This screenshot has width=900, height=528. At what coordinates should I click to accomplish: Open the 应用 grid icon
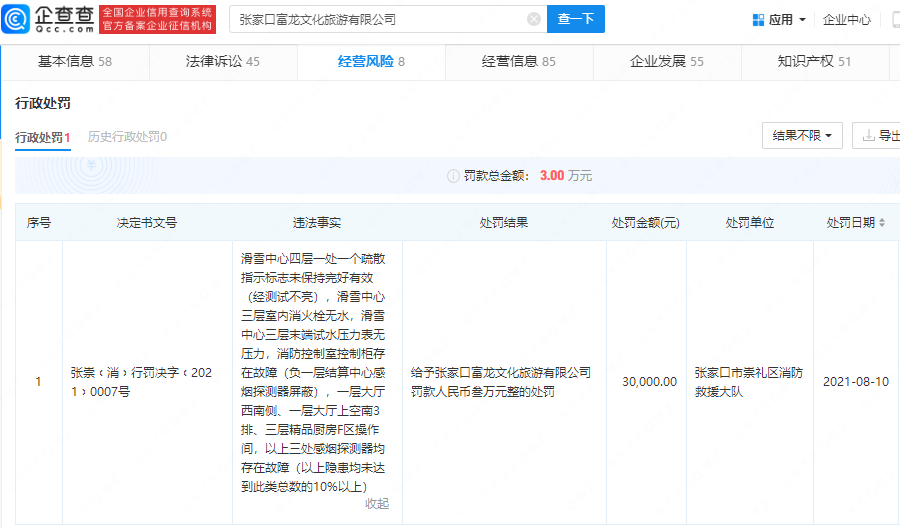point(758,20)
